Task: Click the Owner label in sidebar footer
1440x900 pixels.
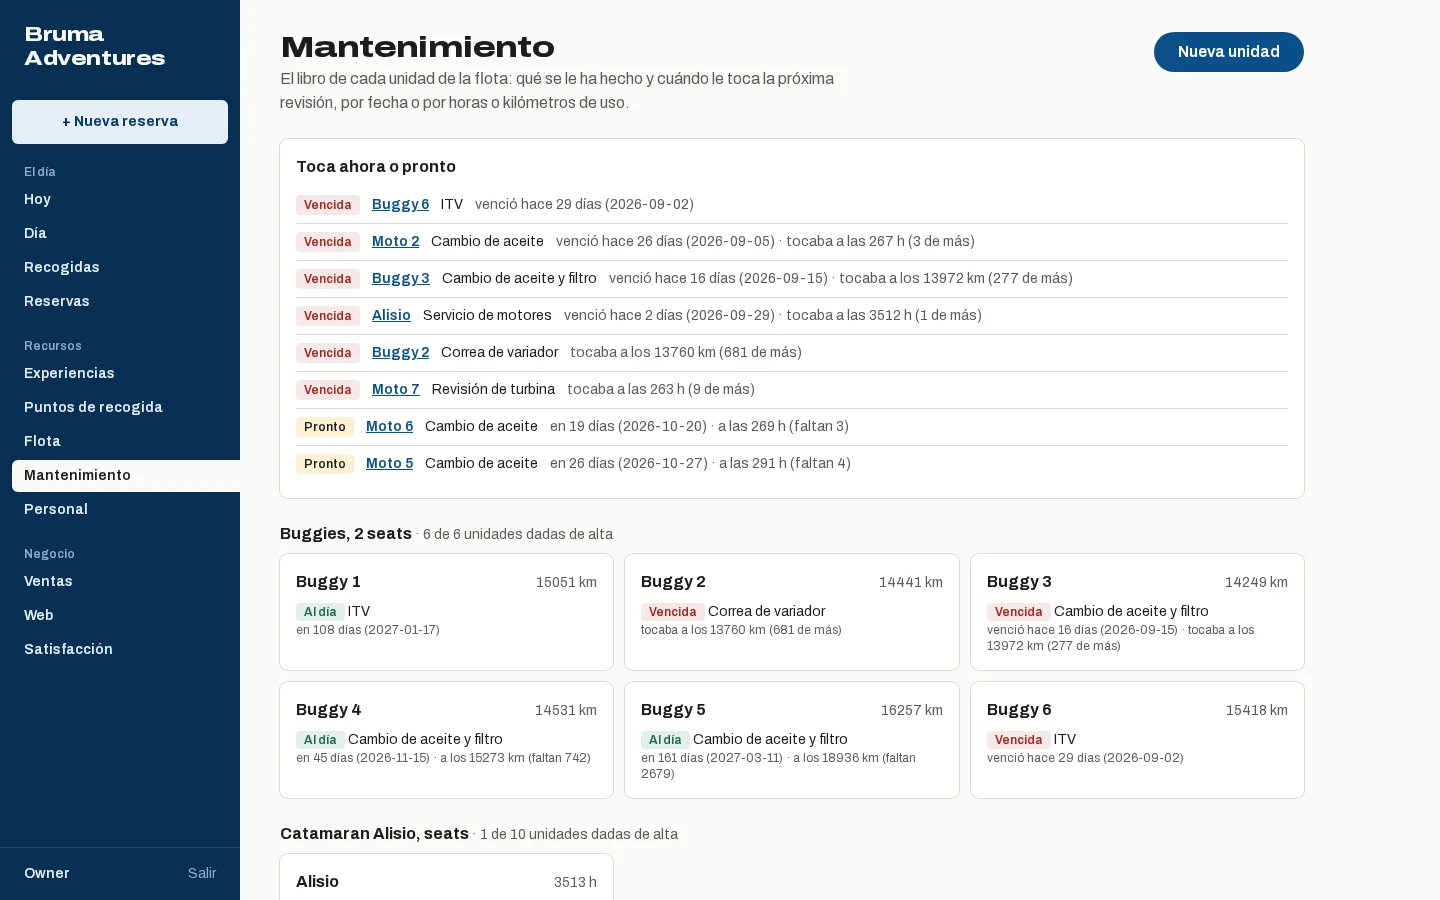Action: [x=47, y=873]
